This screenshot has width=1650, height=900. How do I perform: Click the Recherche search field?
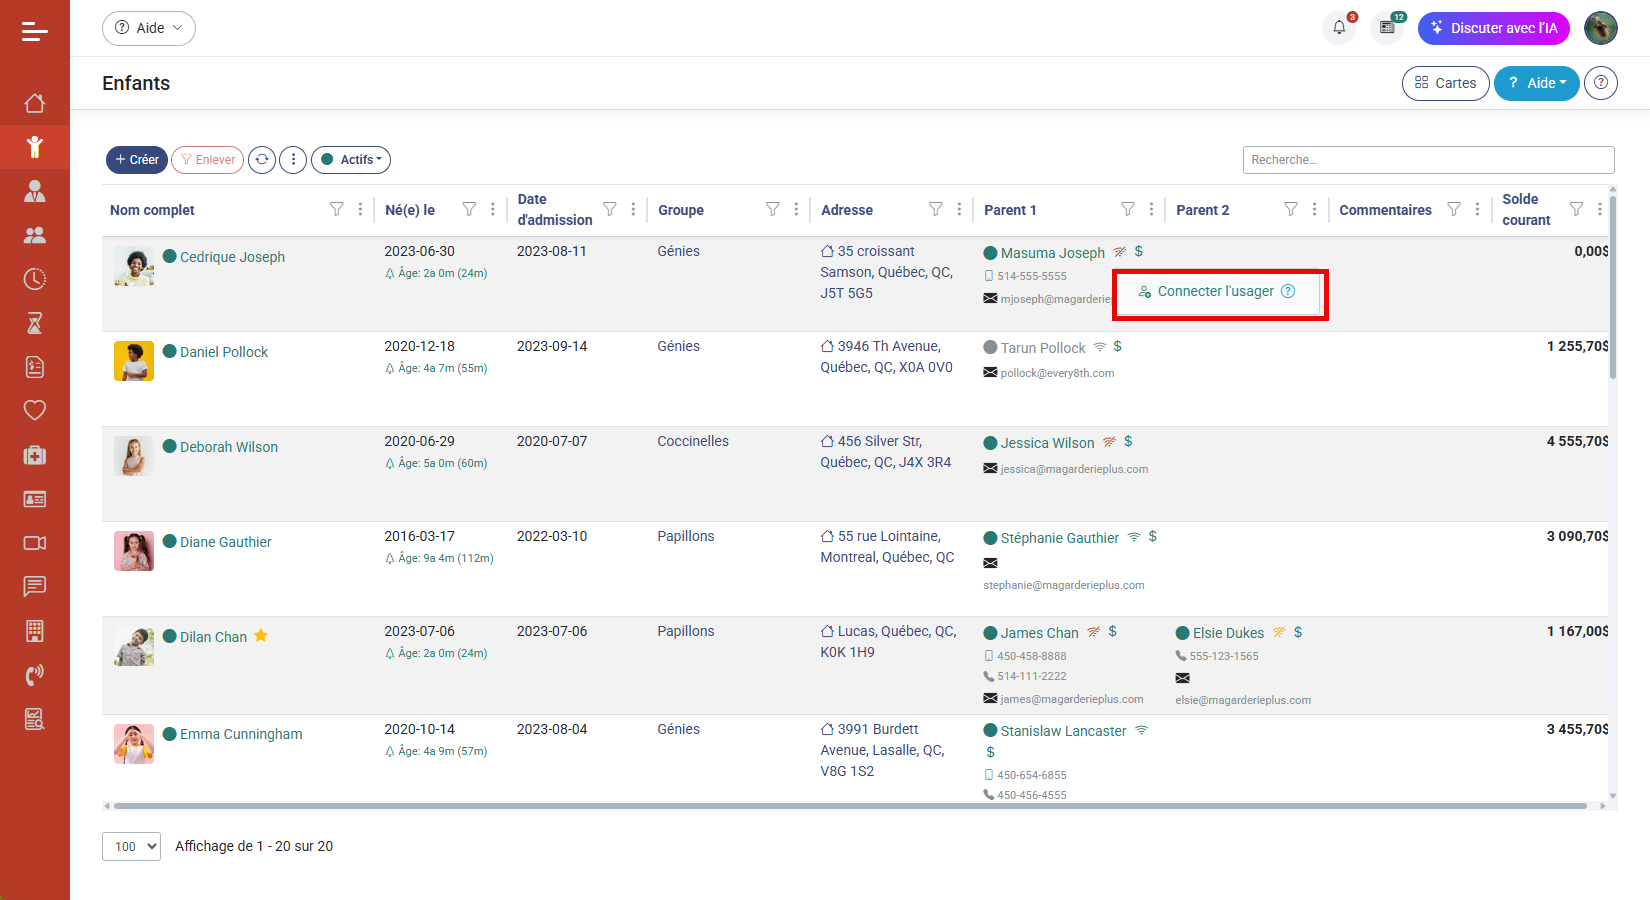(x=1427, y=160)
